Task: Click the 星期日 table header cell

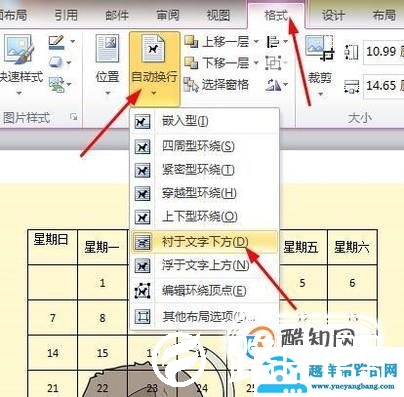Action: pyautogui.click(x=53, y=247)
